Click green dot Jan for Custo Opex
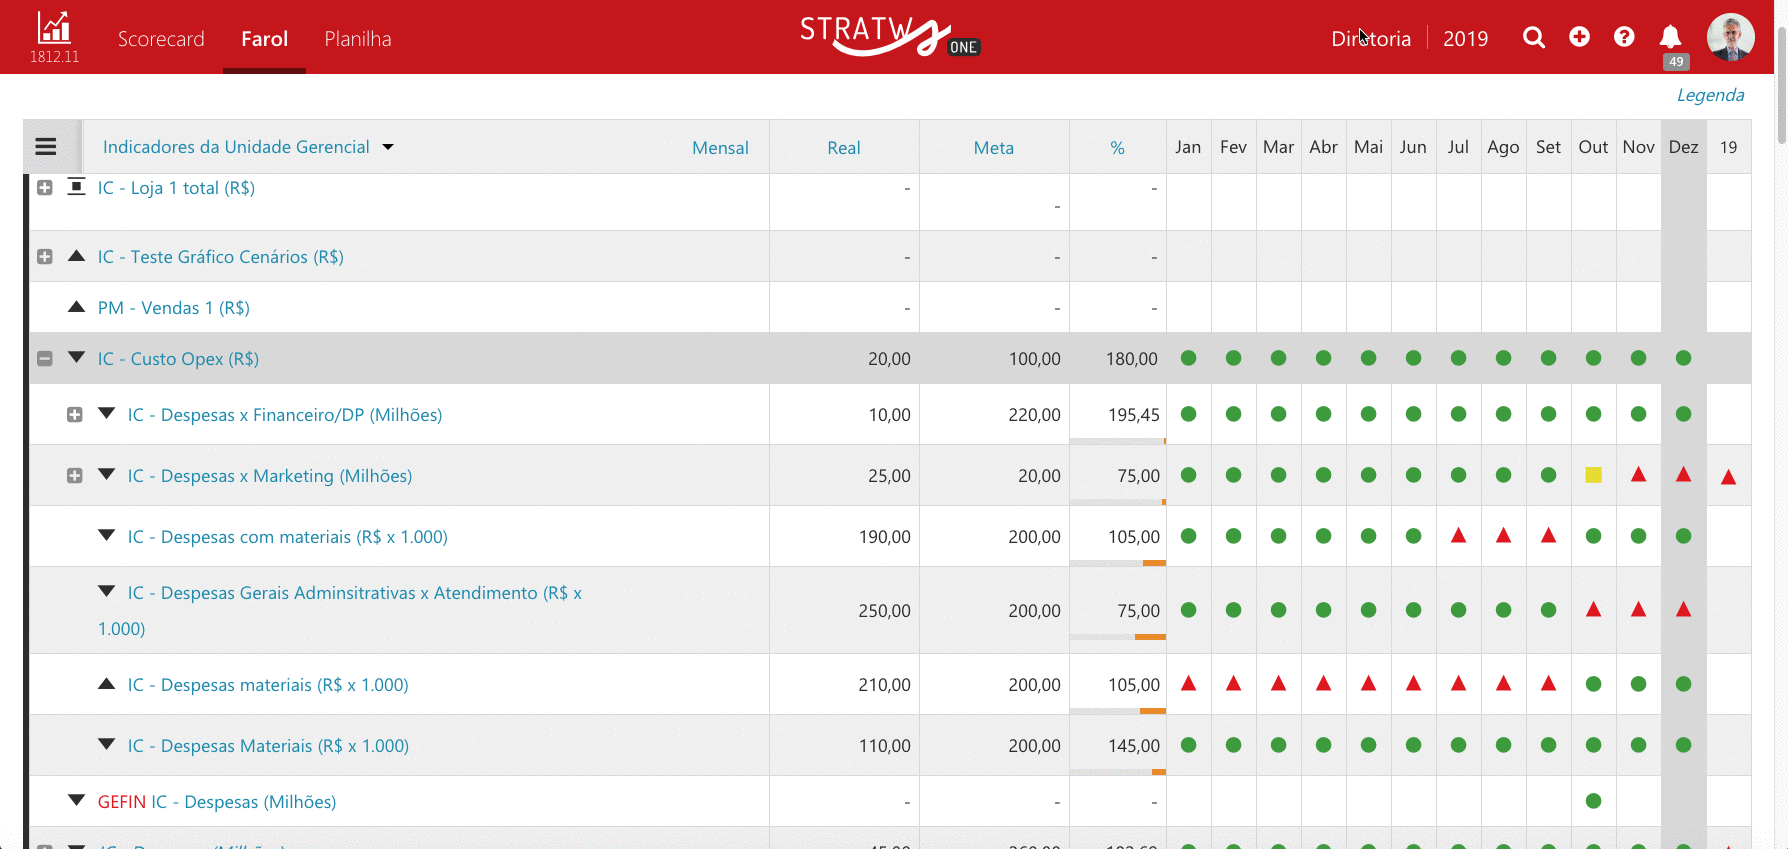This screenshot has height=849, width=1788. pos(1188,358)
